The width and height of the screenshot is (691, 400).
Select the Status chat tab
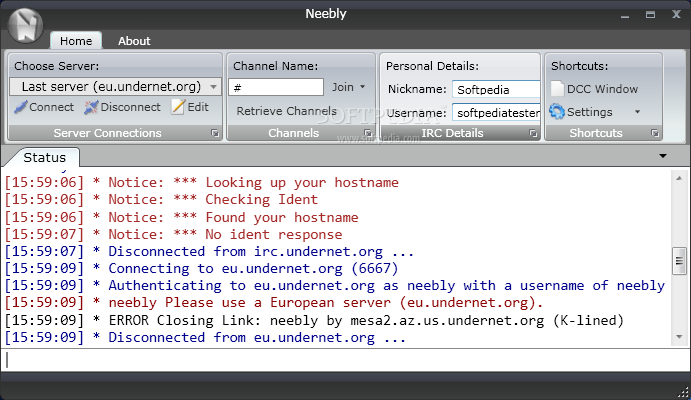pos(45,157)
